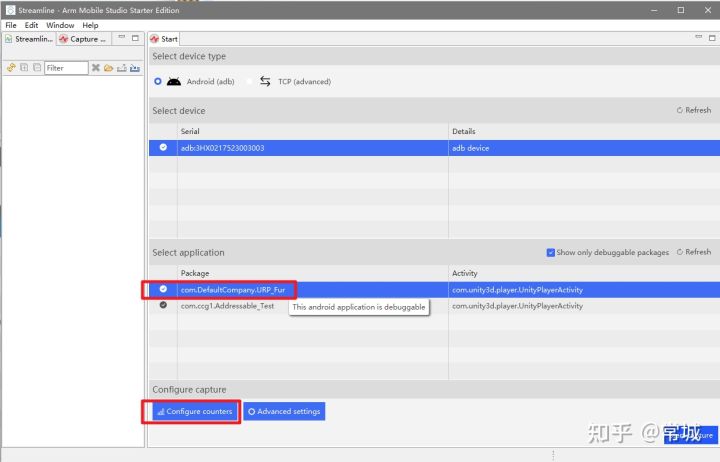720x462 pixels.
Task: Click the Configure counters button
Action: tap(195, 411)
